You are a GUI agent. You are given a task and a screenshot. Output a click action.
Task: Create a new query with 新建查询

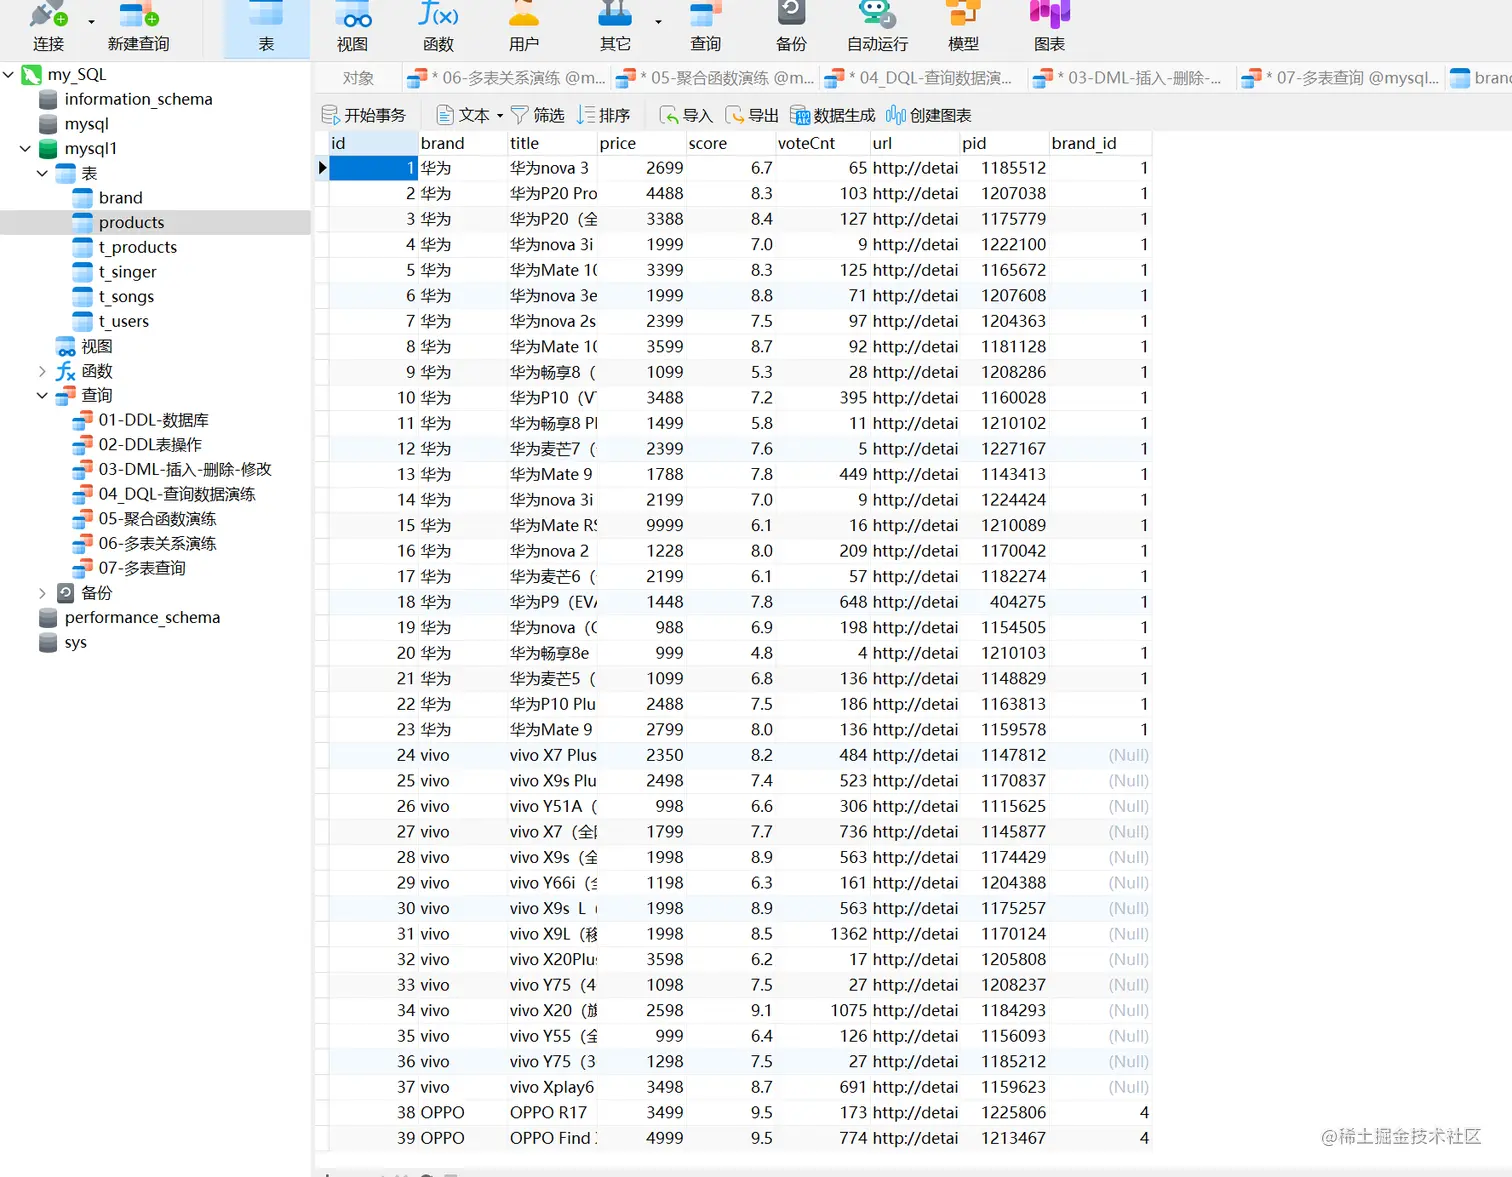pos(139,28)
